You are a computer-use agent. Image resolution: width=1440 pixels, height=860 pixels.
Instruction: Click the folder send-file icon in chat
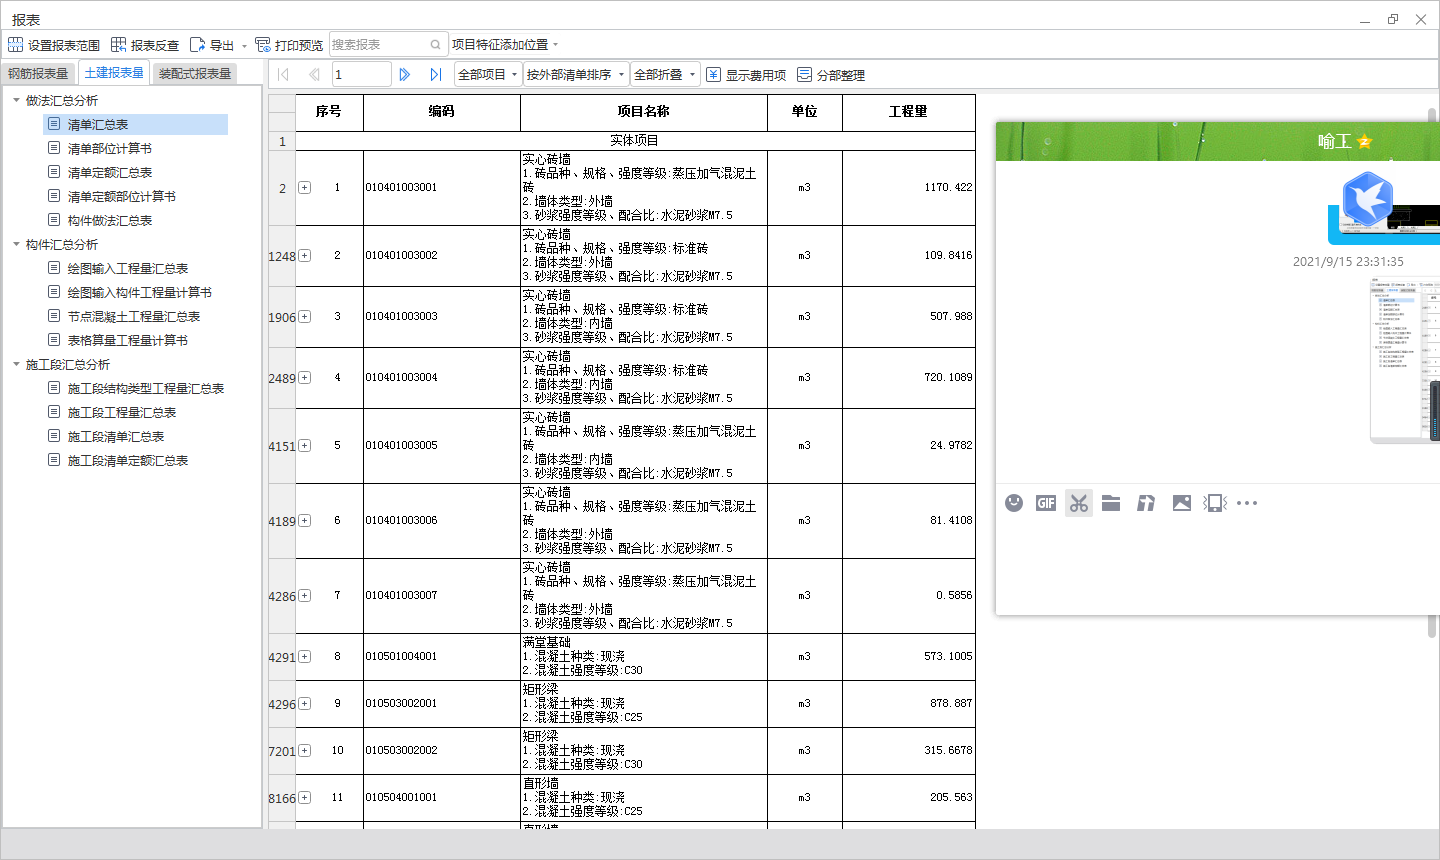coord(1111,503)
